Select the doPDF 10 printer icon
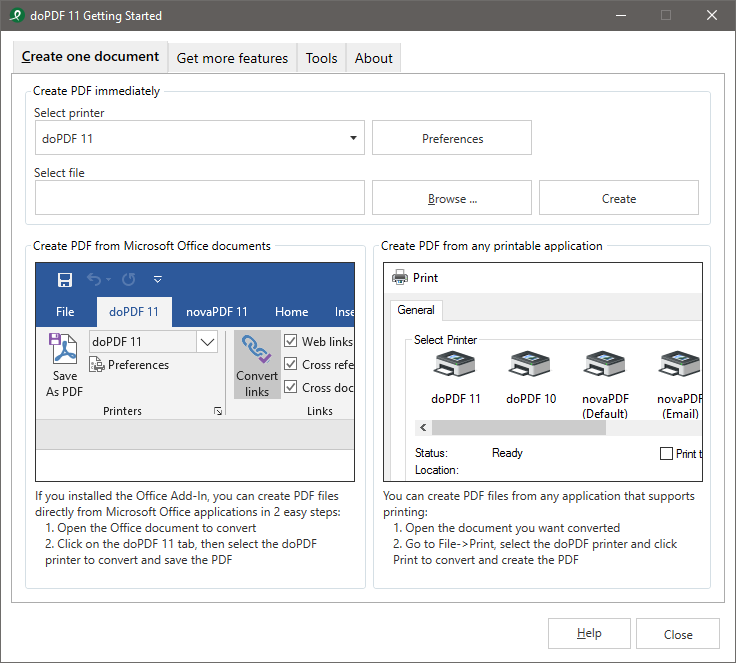Viewport: 736px width, 663px height. [530, 364]
